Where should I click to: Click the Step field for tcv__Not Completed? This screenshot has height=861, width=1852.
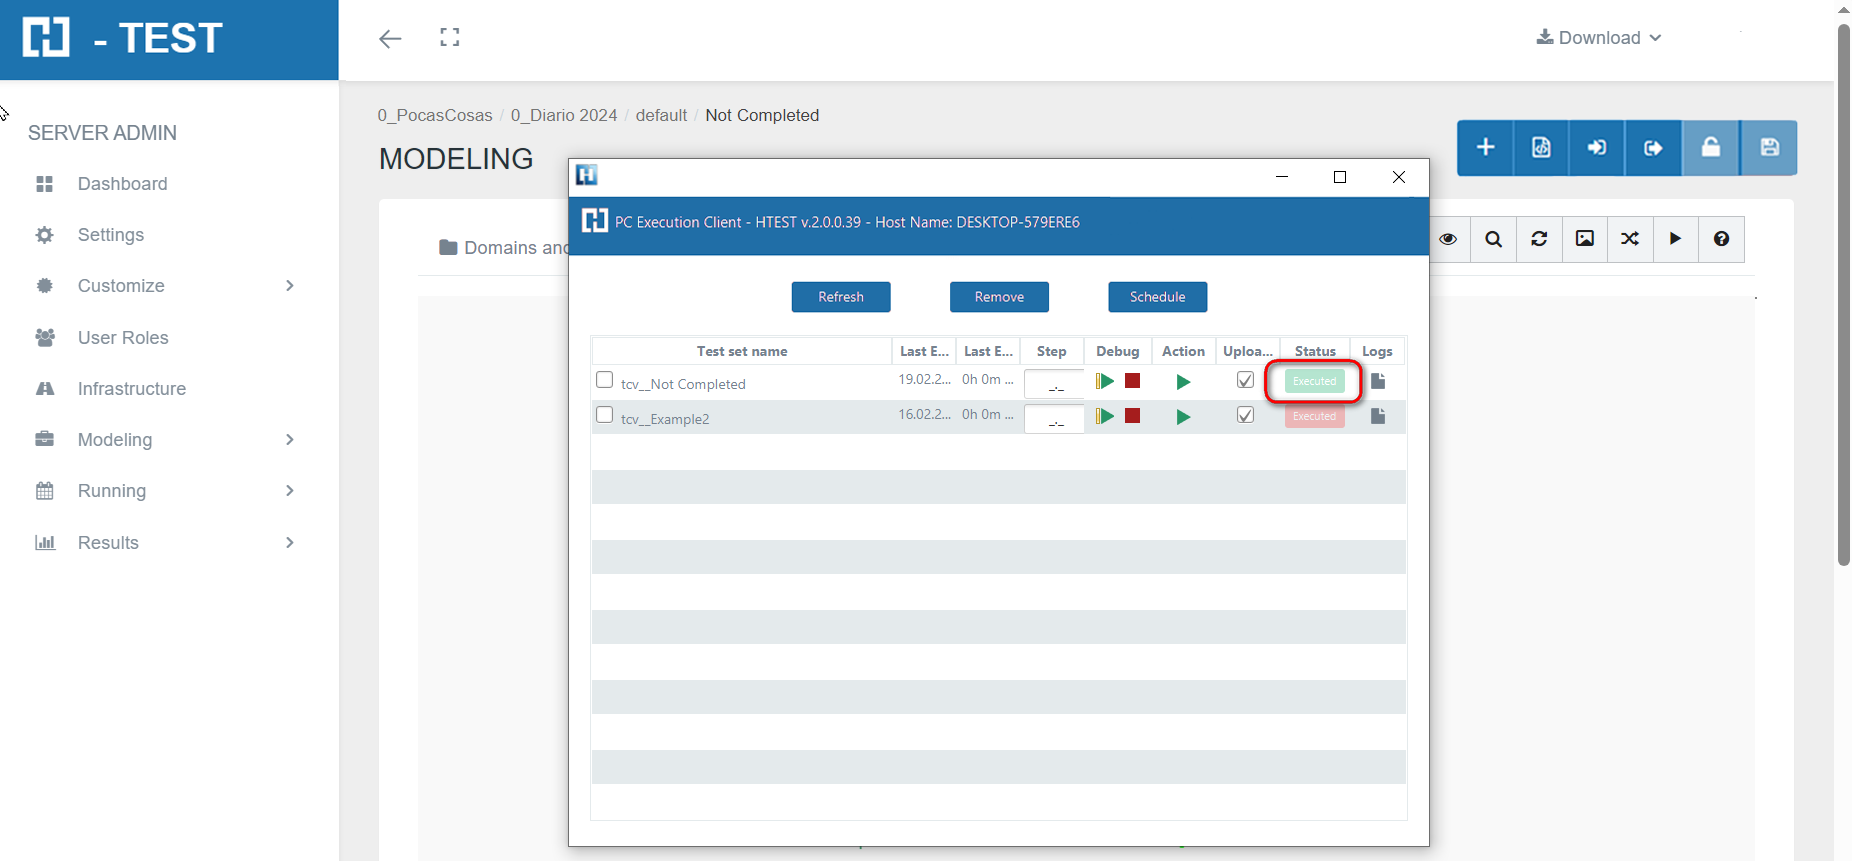(1054, 384)
